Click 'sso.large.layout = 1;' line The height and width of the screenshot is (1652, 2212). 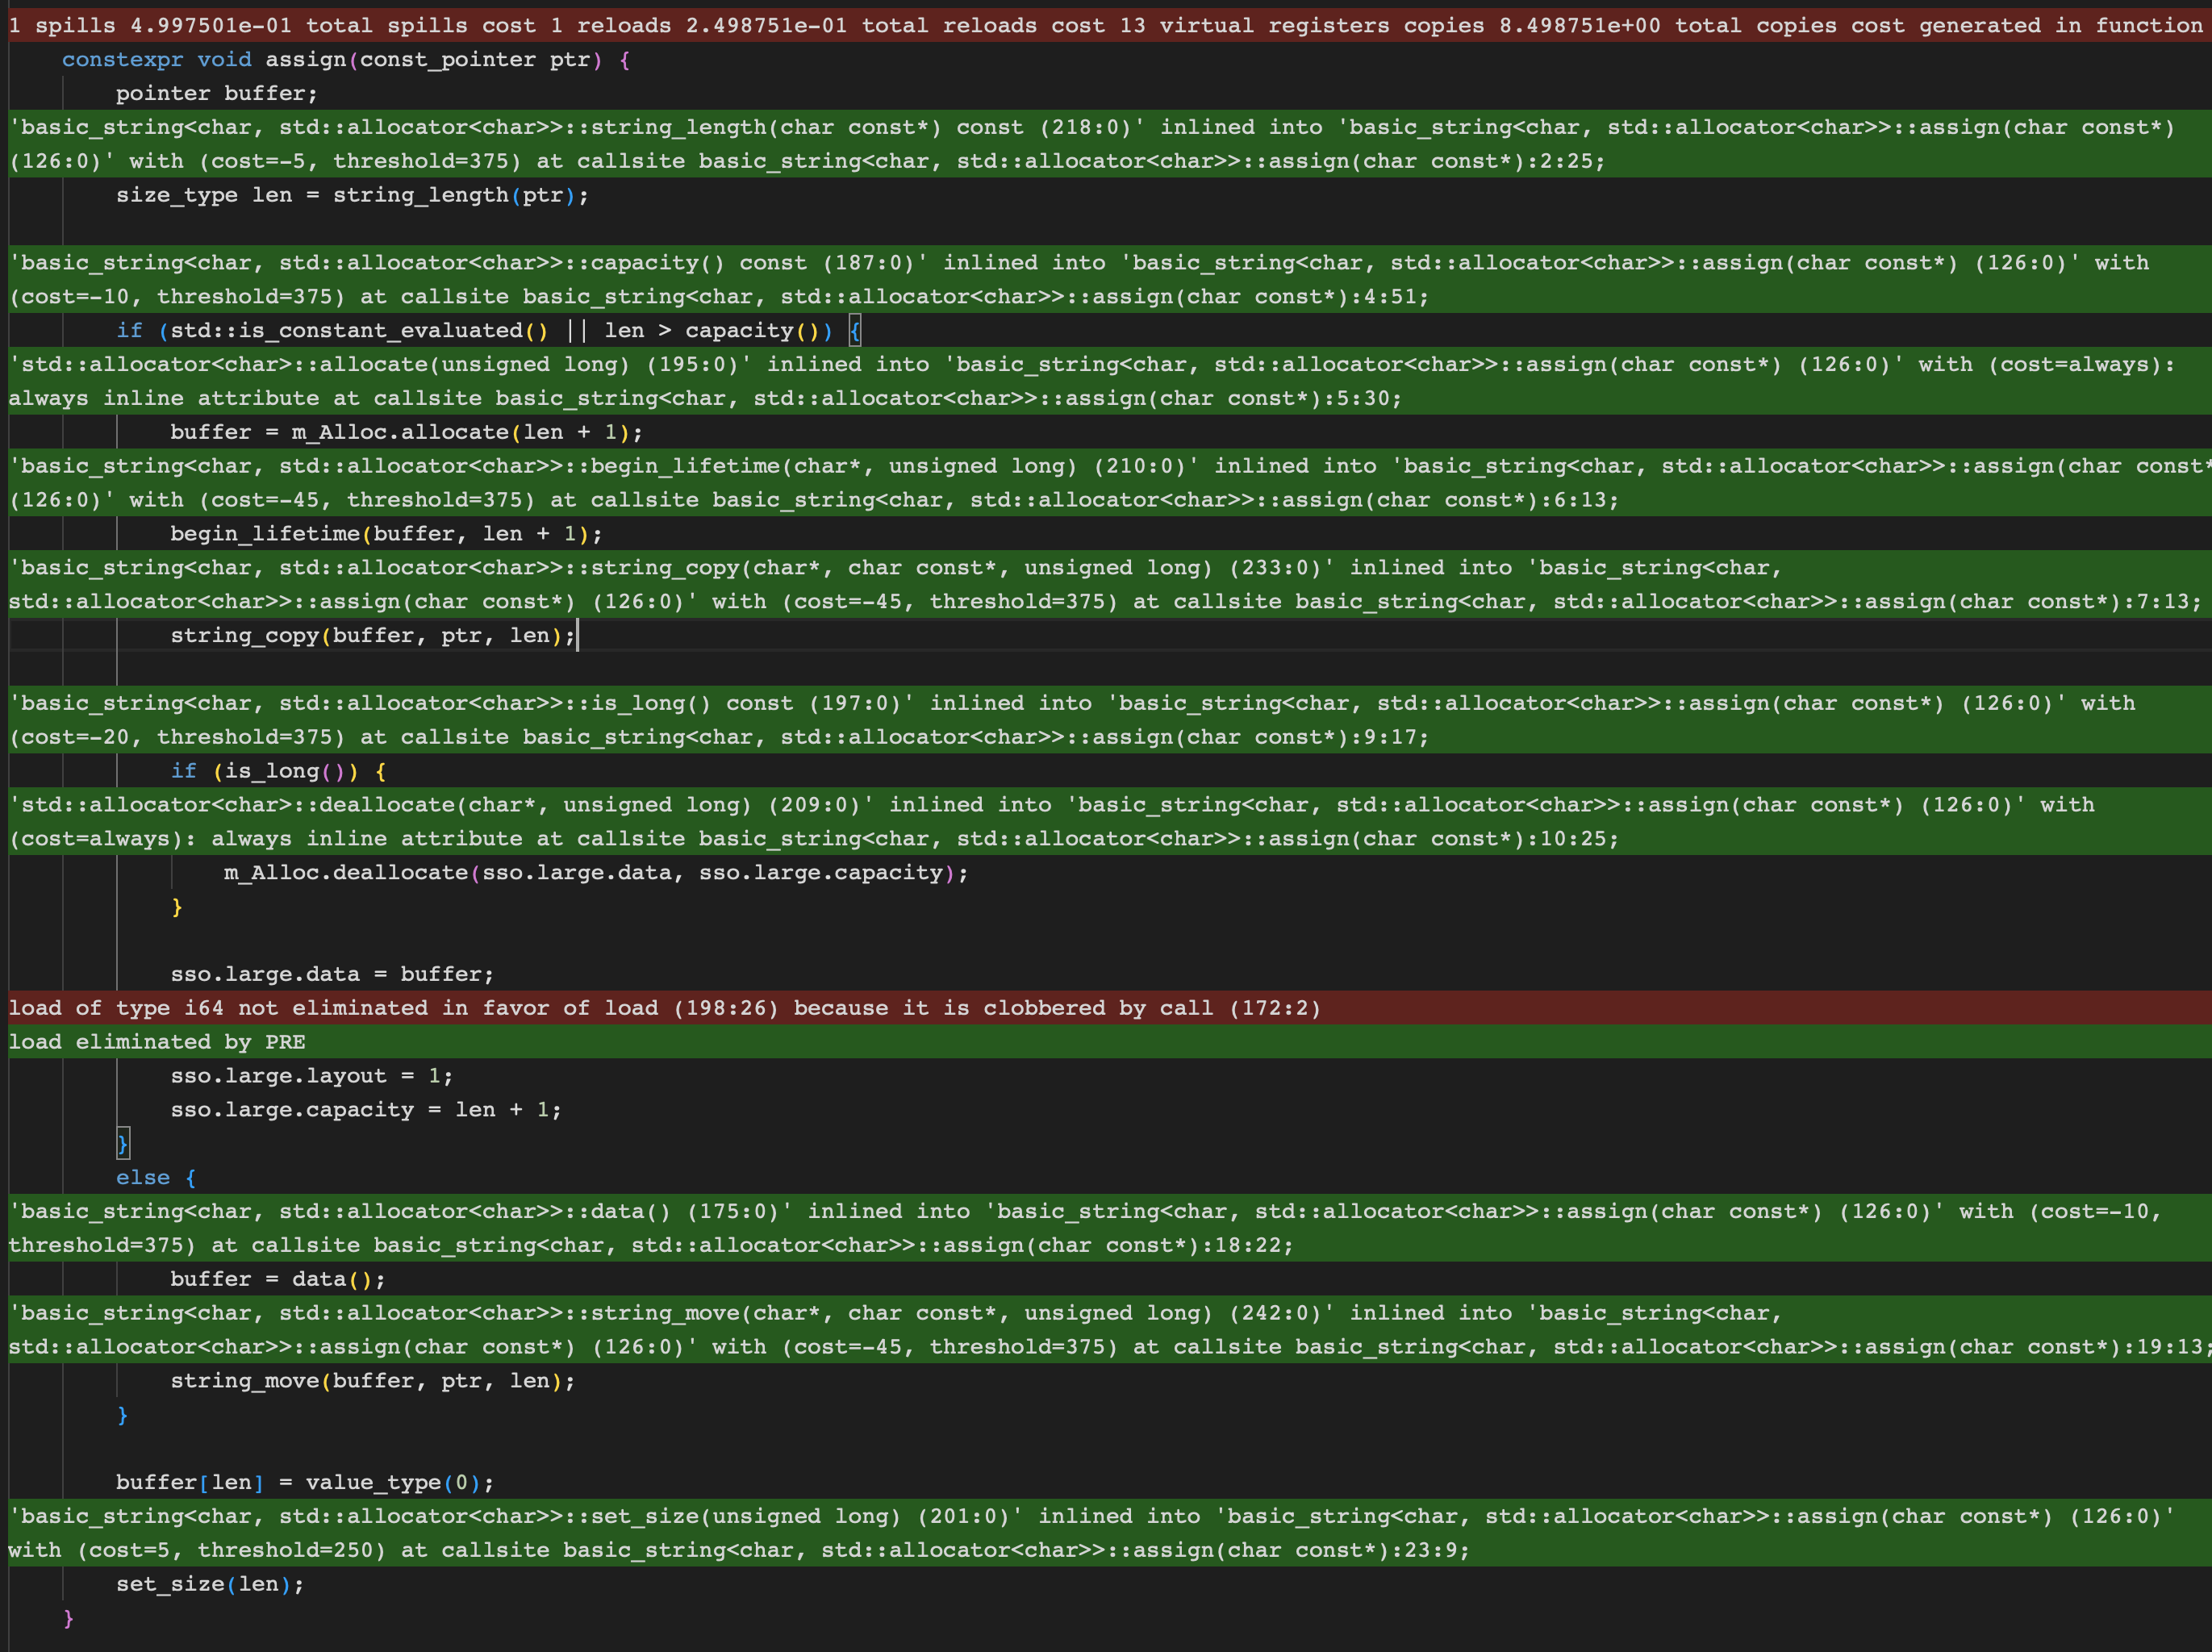[x=312, y=1076]
